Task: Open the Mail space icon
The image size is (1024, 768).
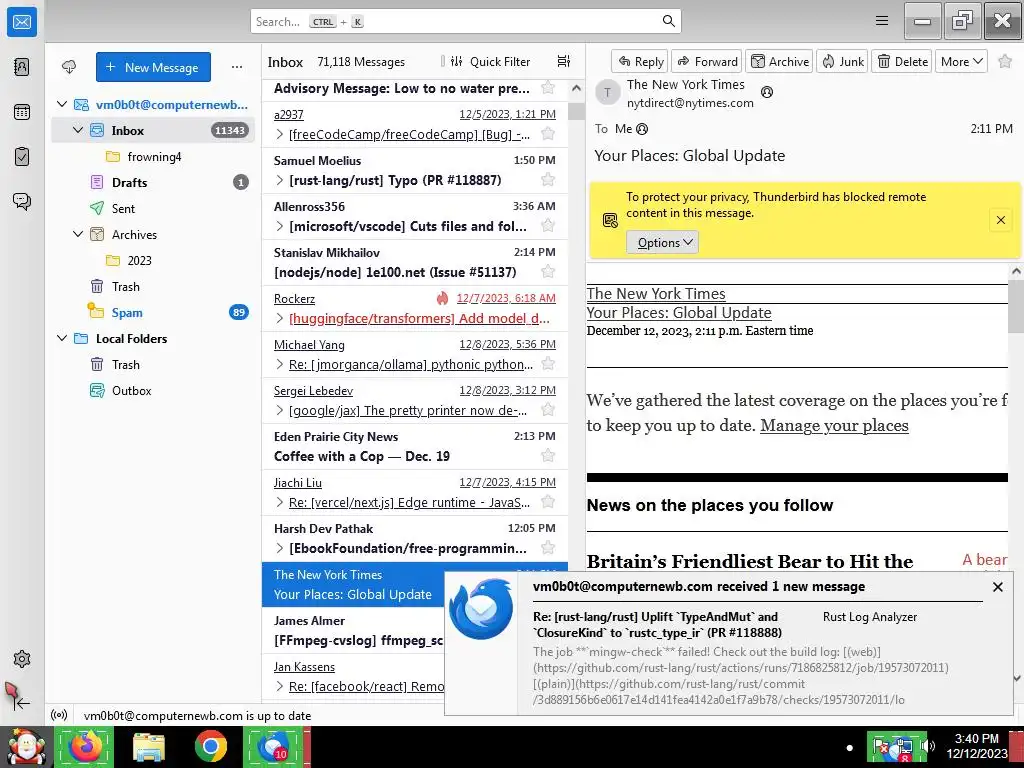Action: 22,22
